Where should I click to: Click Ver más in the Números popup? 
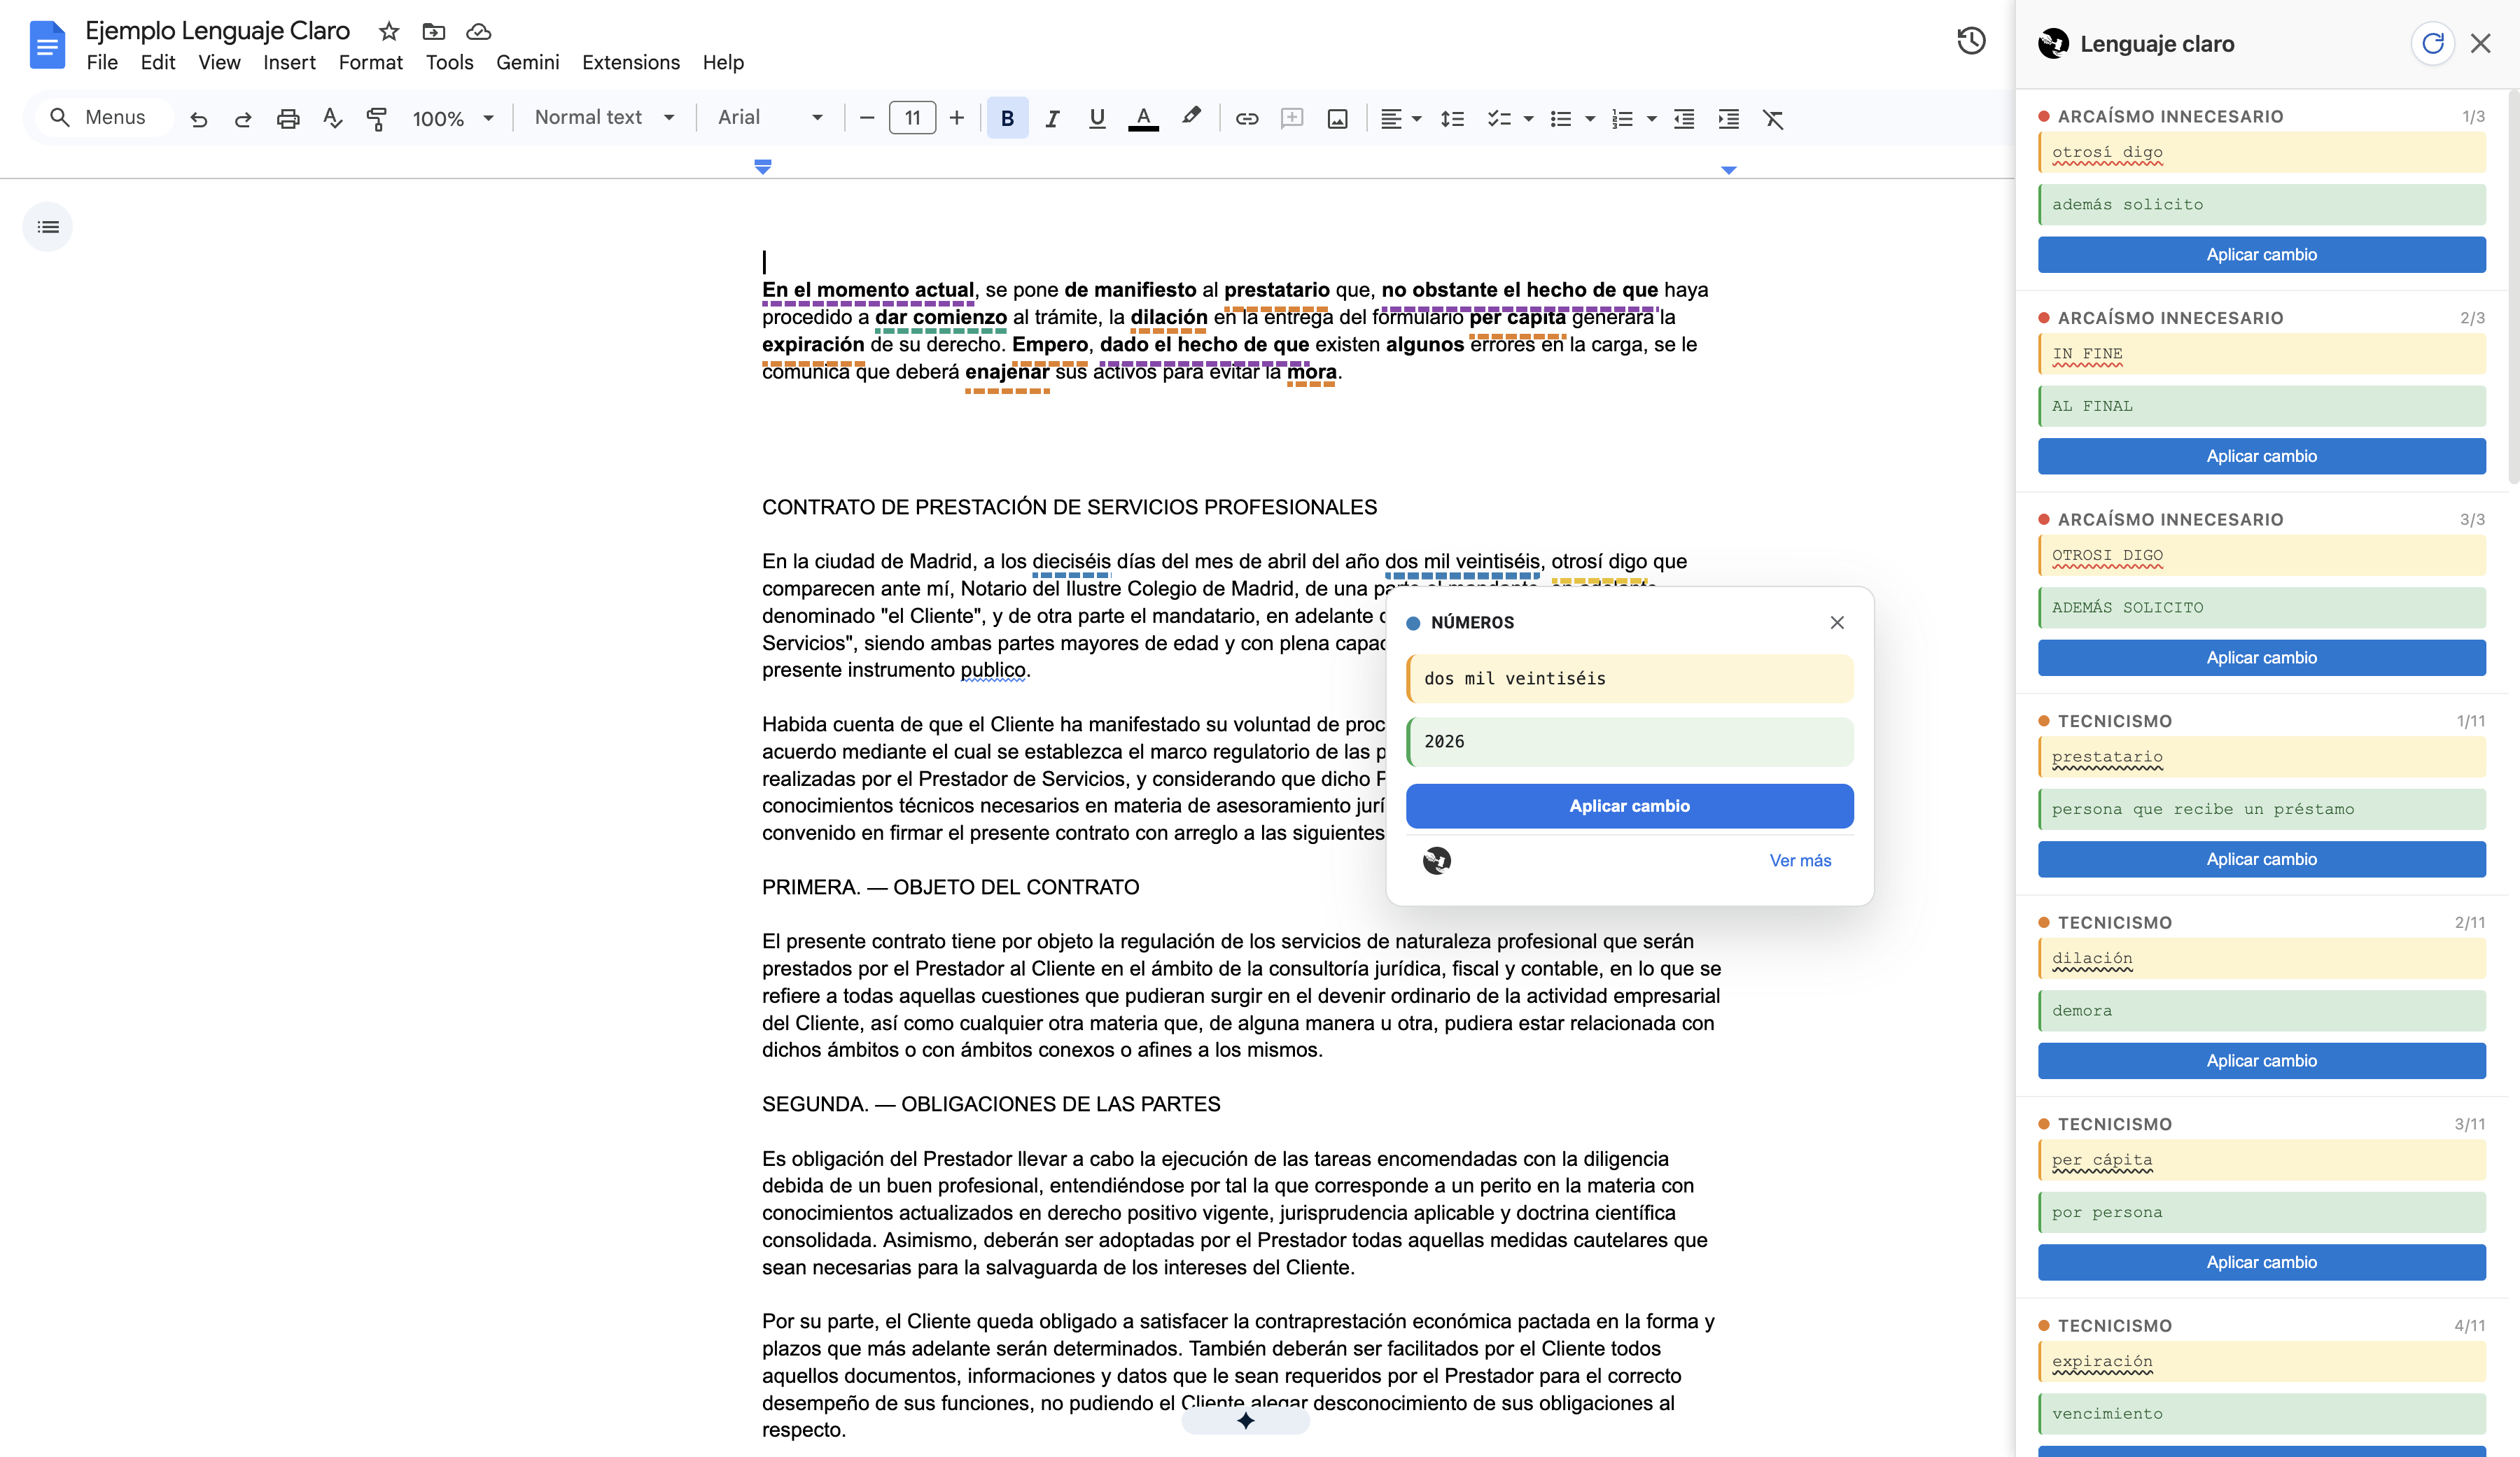1800,860
